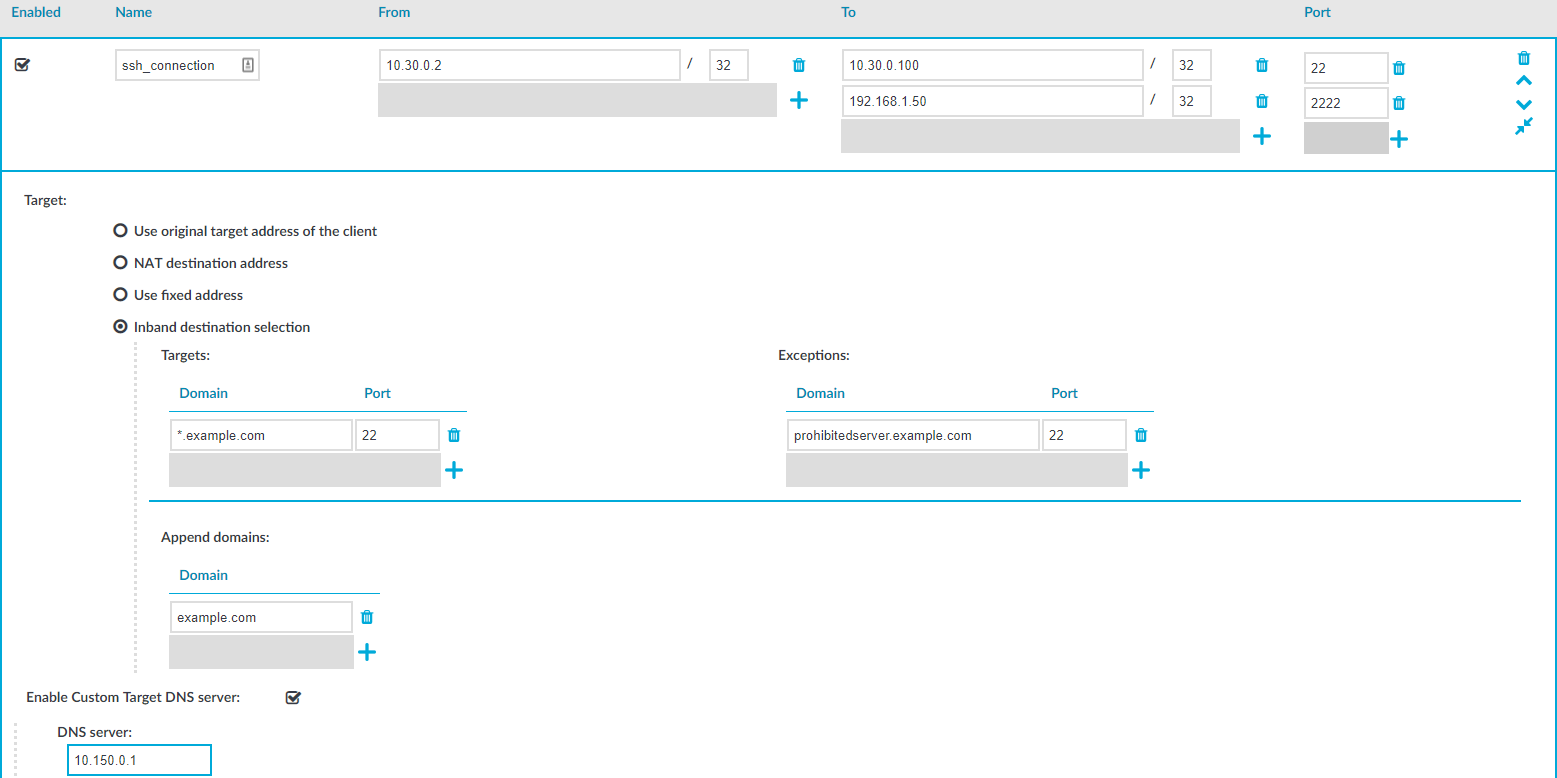Choose Use fixed address radio button
The width and height of the screenshot is (1557, 778).
pyautogui.click(x=121, y=295)
